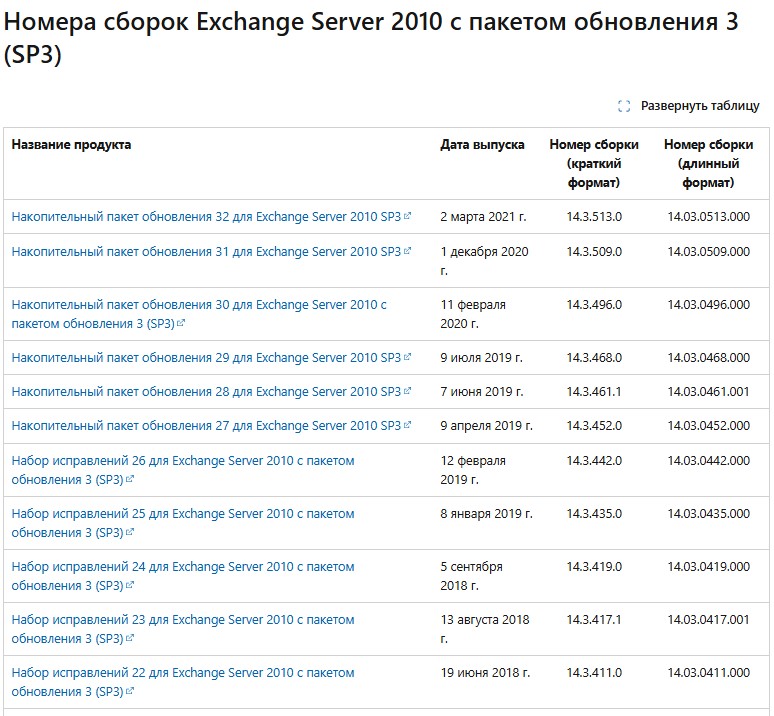Click external link icon for rollup 26
The height and width of the screenshot is (716, 774).
click(x=131, y=480)
